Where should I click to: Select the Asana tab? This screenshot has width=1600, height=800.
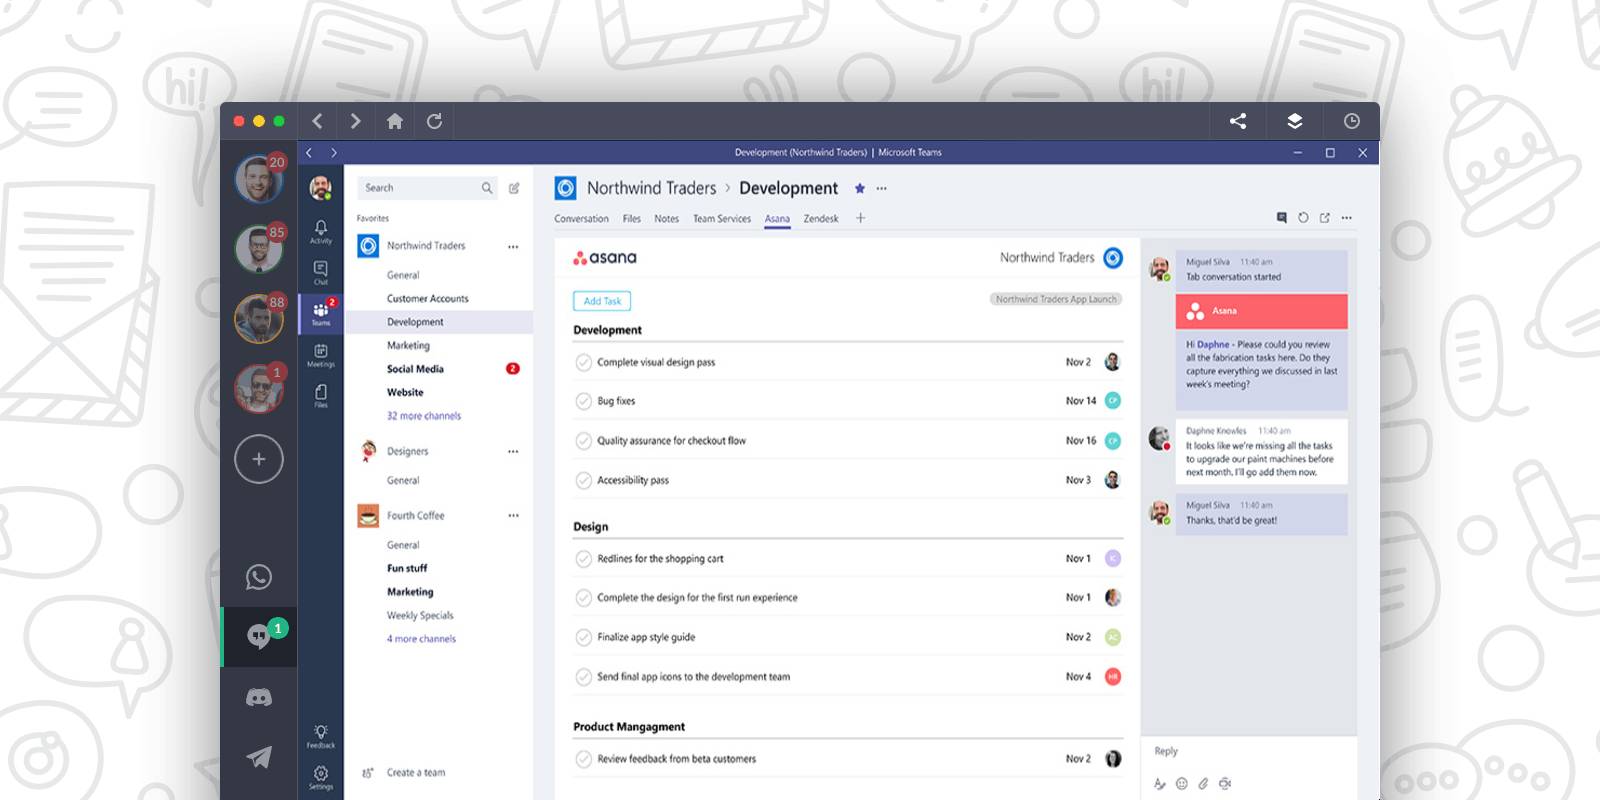(777, 218)
